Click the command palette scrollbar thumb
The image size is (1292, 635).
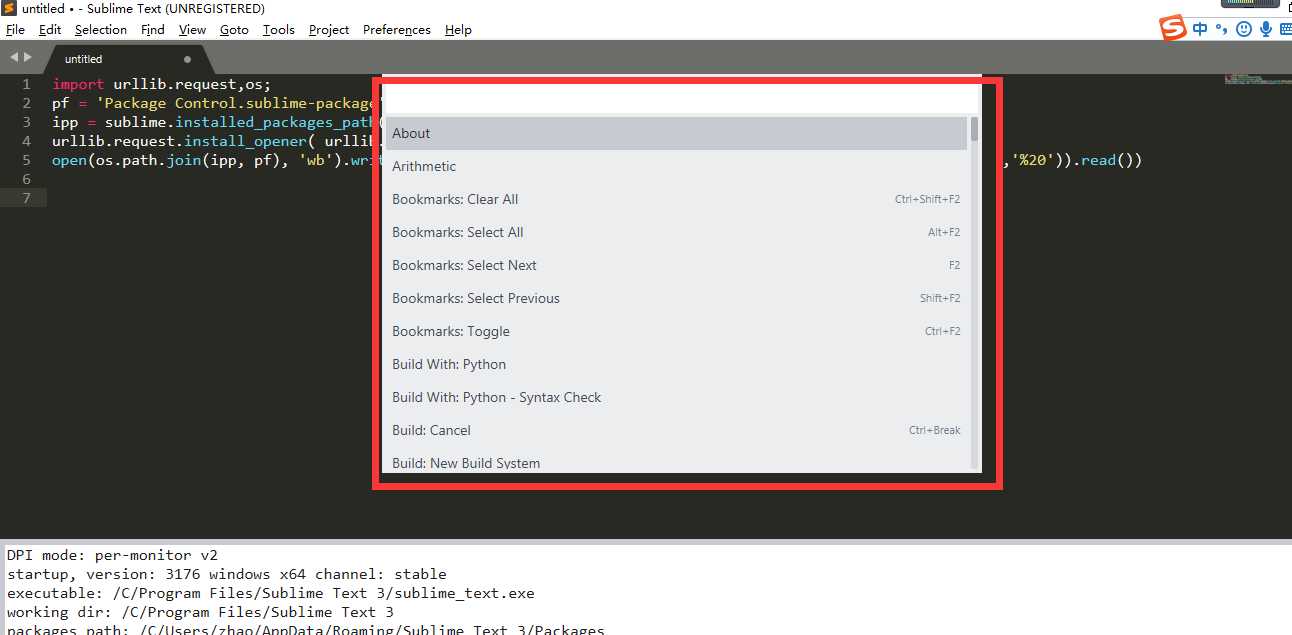coord(974,128)
